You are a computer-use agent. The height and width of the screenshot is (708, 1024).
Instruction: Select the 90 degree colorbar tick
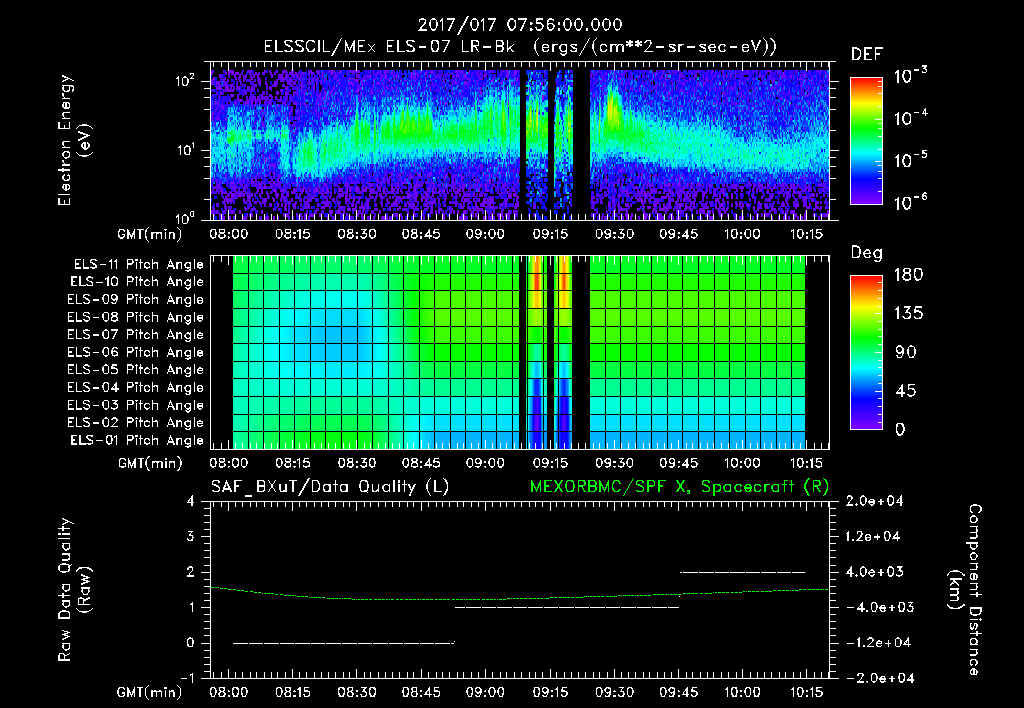tap(906, 352)
